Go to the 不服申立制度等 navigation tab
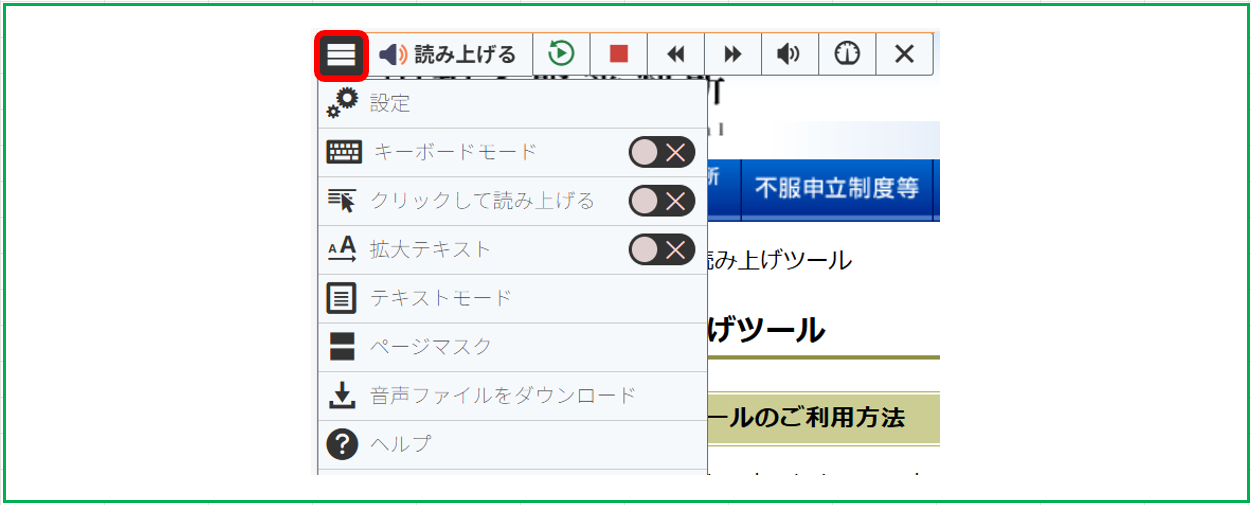 click(836, 188)
